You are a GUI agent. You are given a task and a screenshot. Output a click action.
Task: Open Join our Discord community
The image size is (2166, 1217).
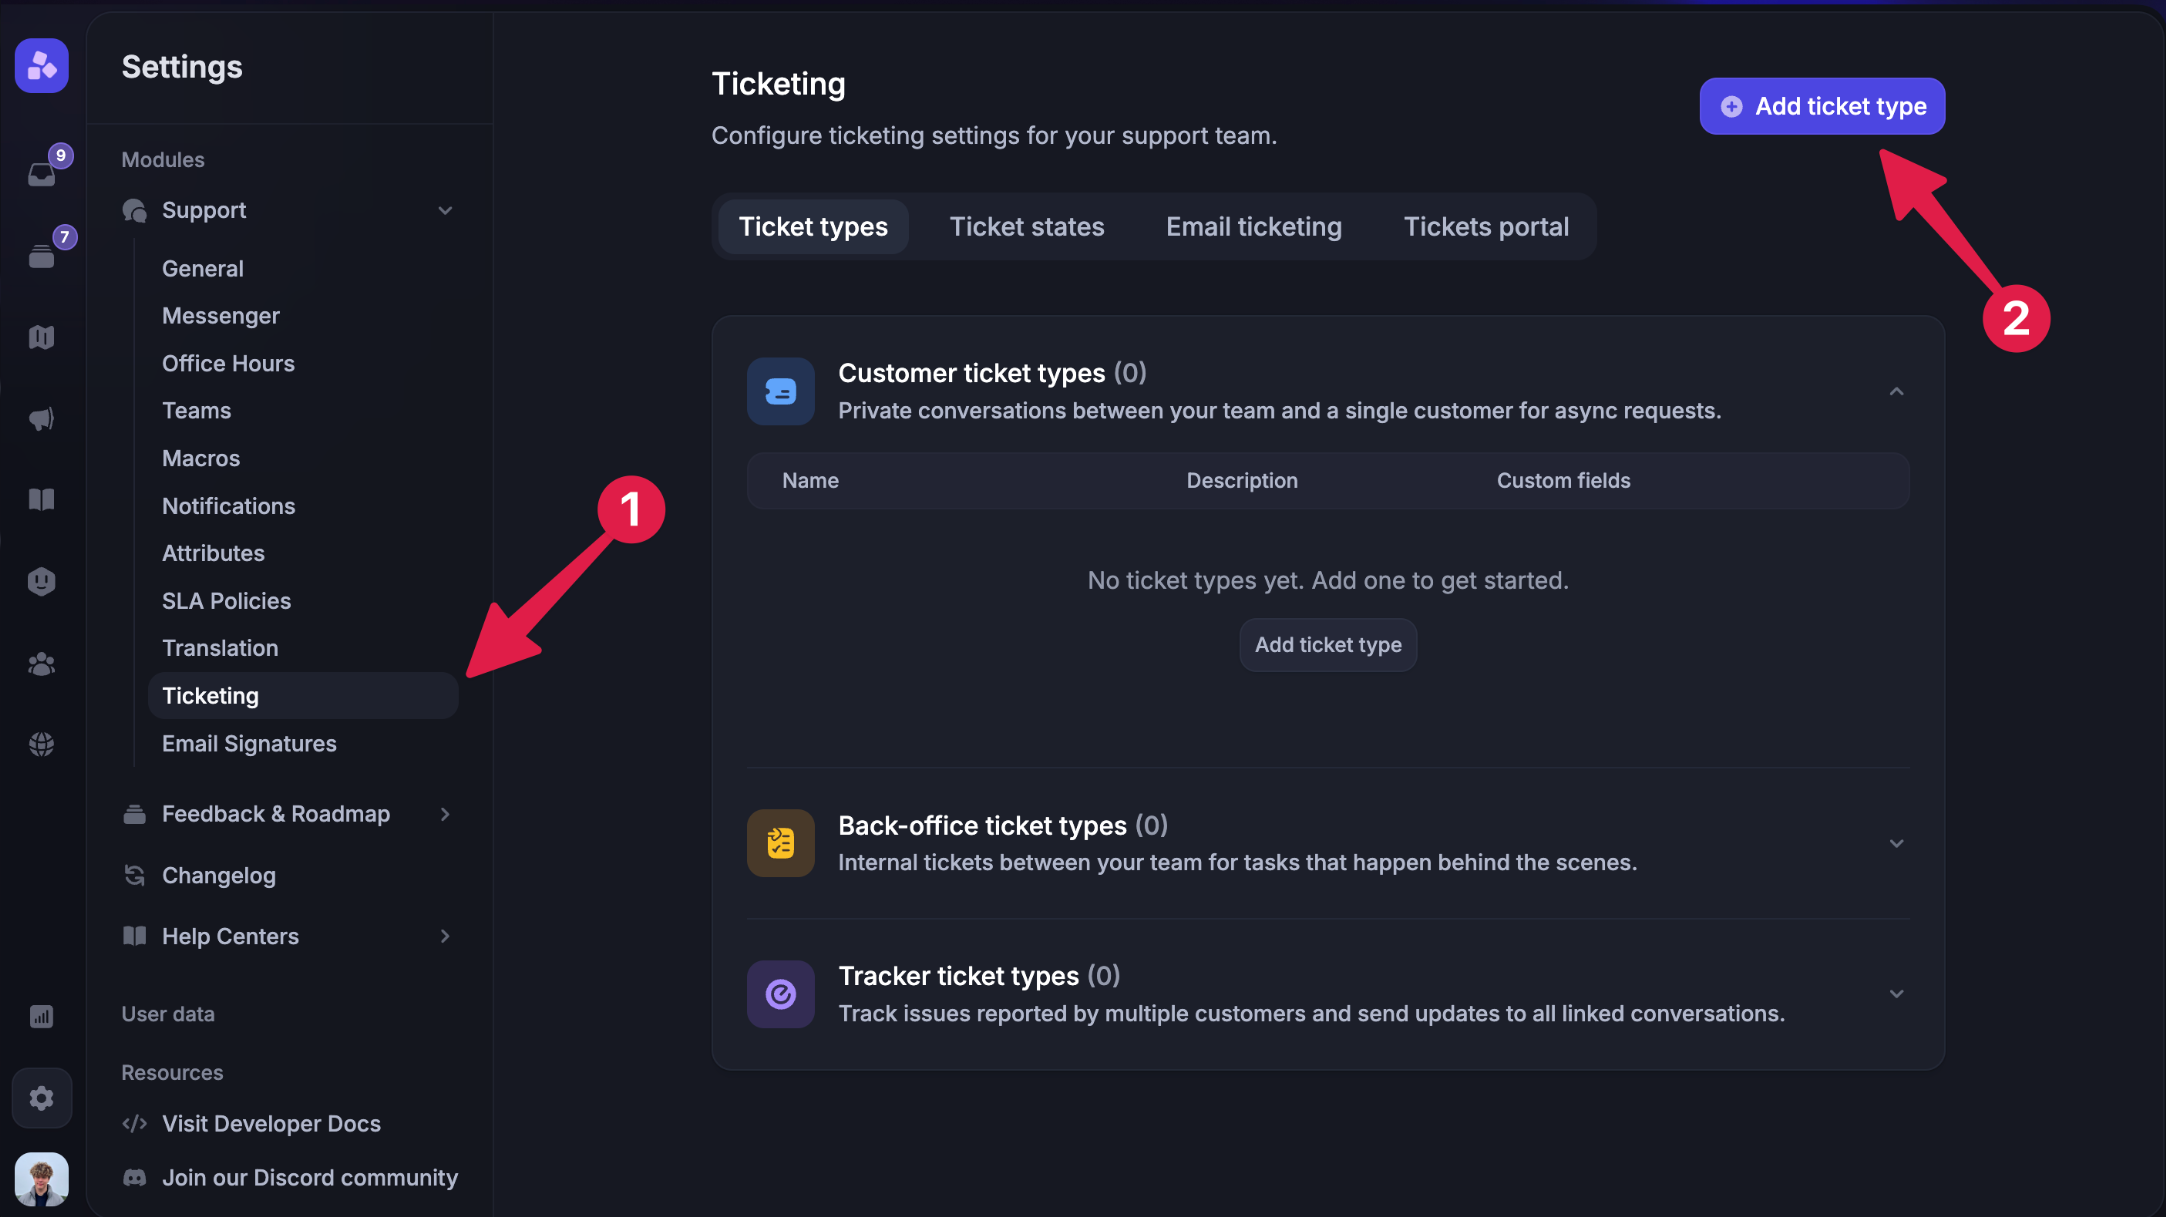(310, 1177)
